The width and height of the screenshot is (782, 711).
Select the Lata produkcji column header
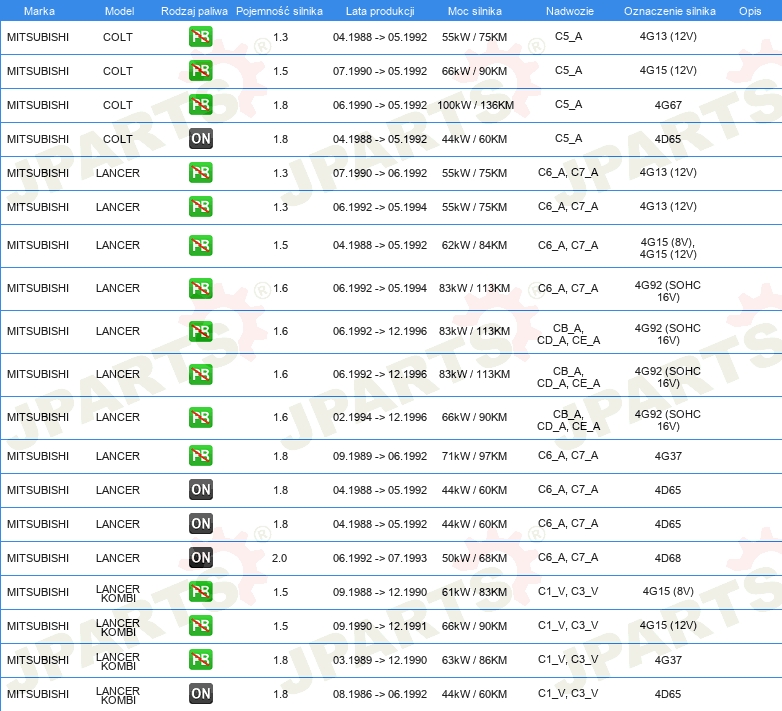pyautogui.click(x=379, y=10)
